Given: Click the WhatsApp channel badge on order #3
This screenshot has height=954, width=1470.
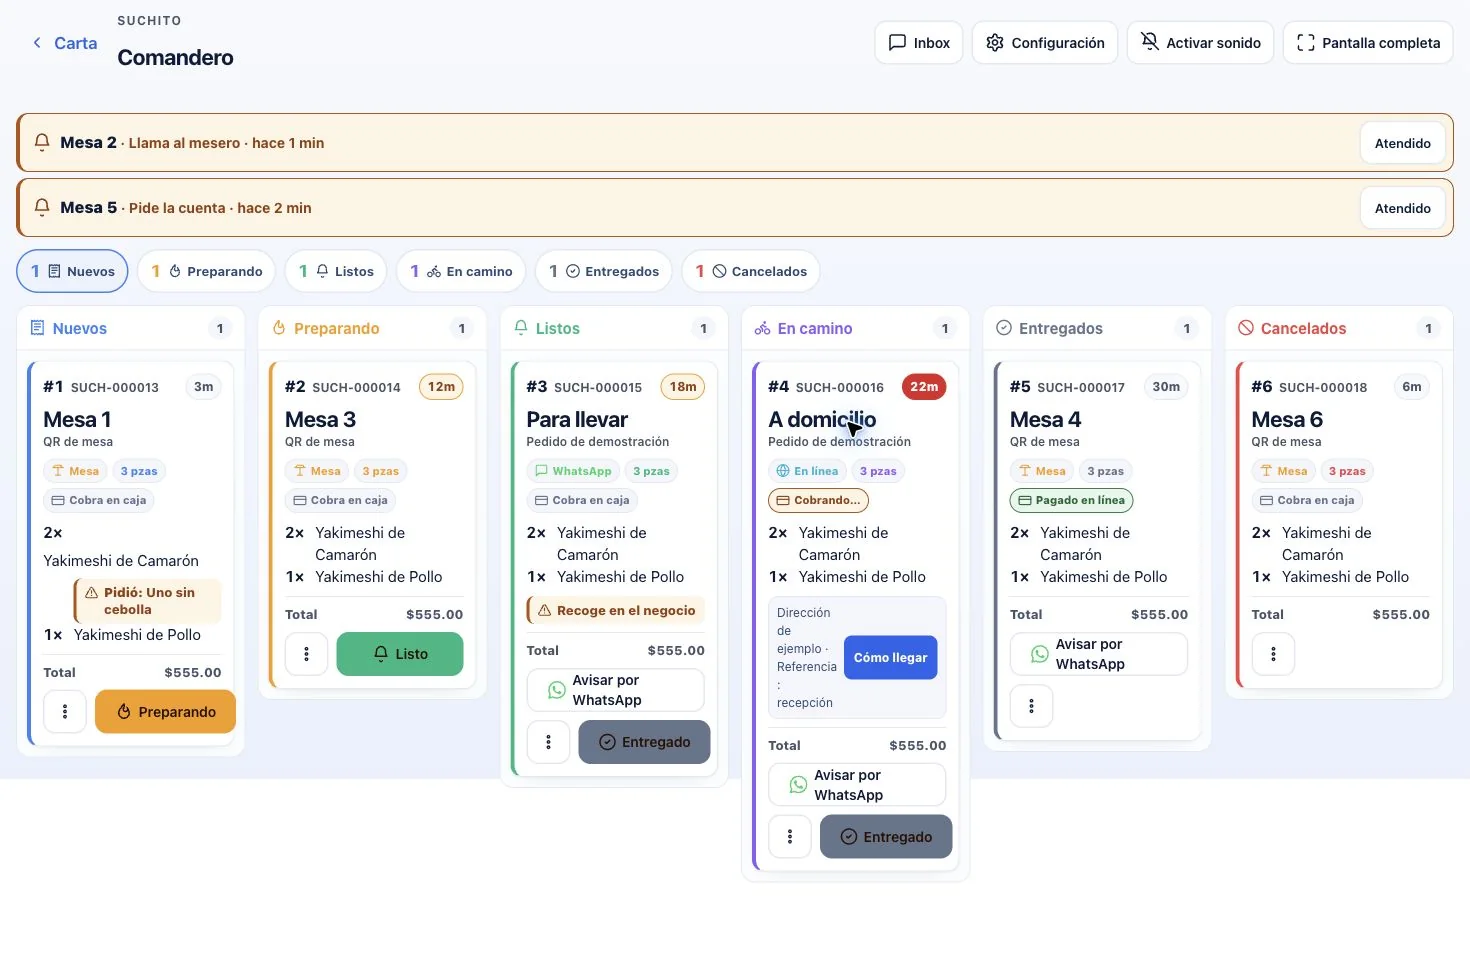Looking at the screenshot, I should (x=573, y=471).
